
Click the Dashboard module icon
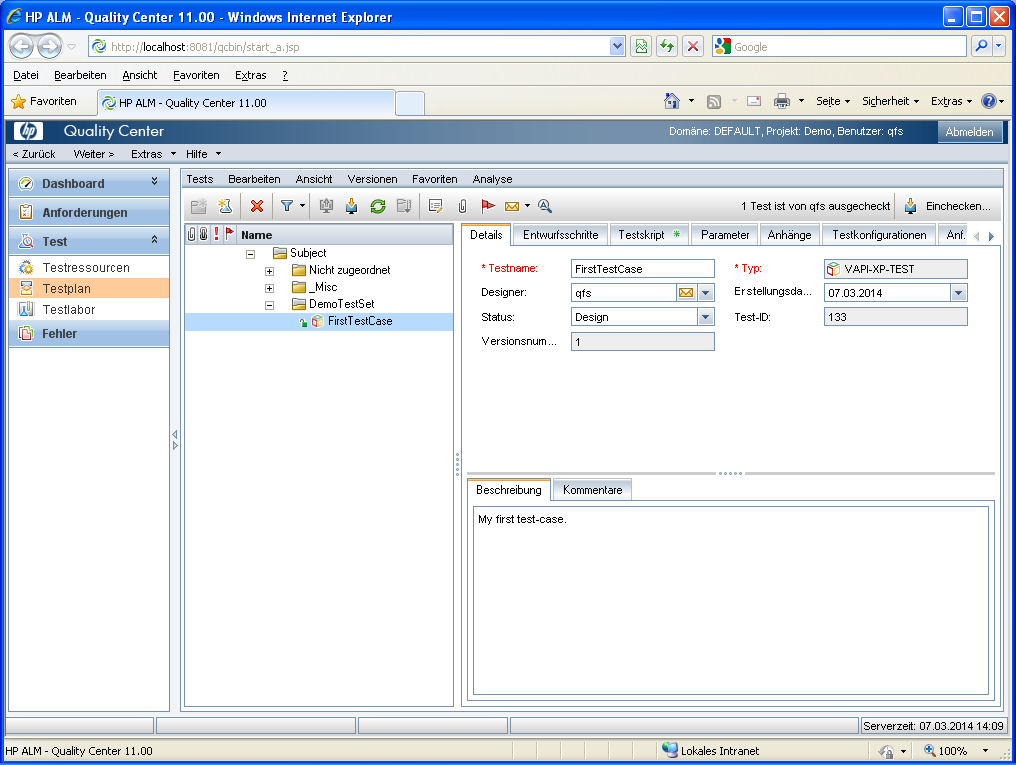coord(26,183)
